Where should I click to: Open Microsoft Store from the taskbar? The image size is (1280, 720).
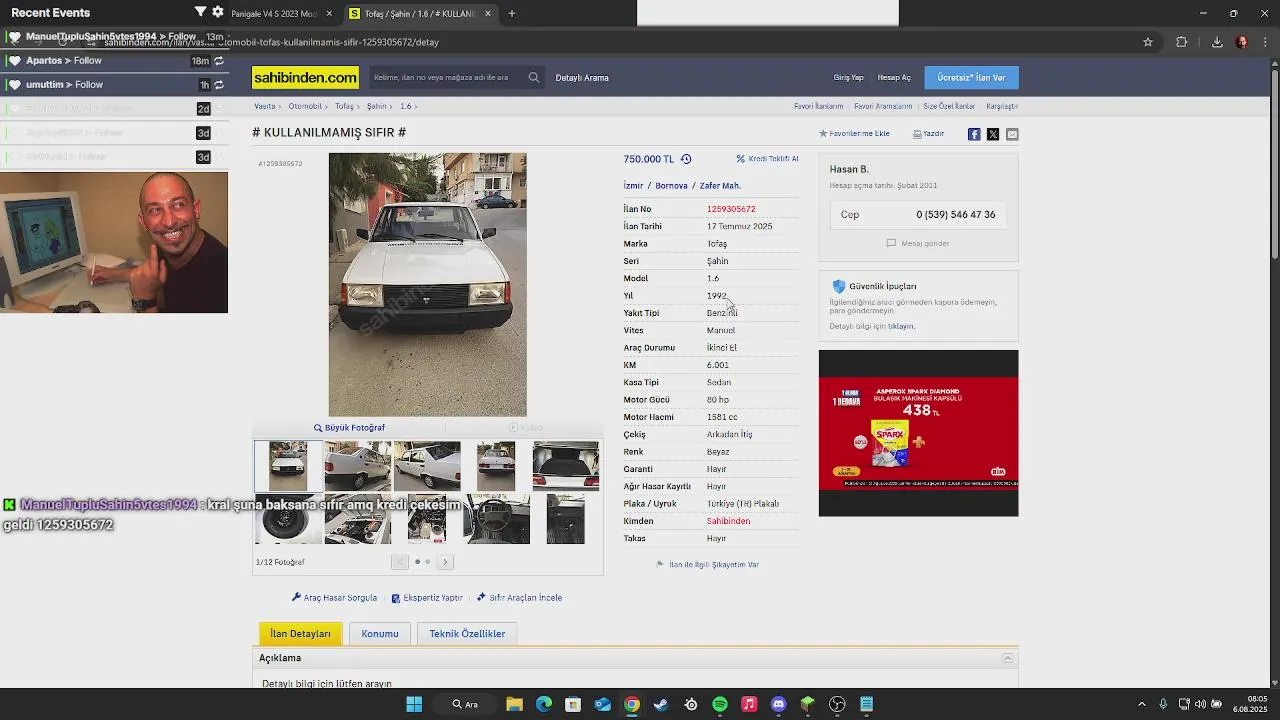[x=573, y=704]
